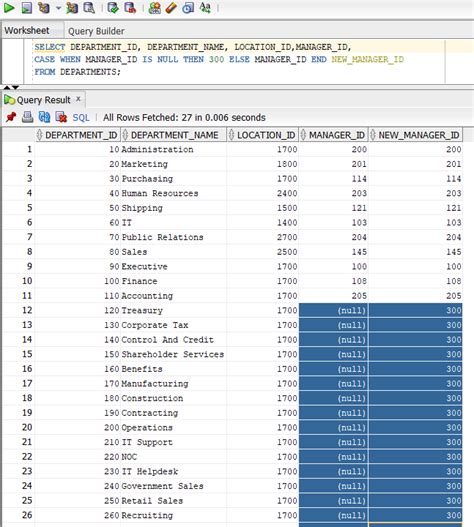Select the Administration cell
This screenshot has width=474, height=527.
(x=173, y=149)
